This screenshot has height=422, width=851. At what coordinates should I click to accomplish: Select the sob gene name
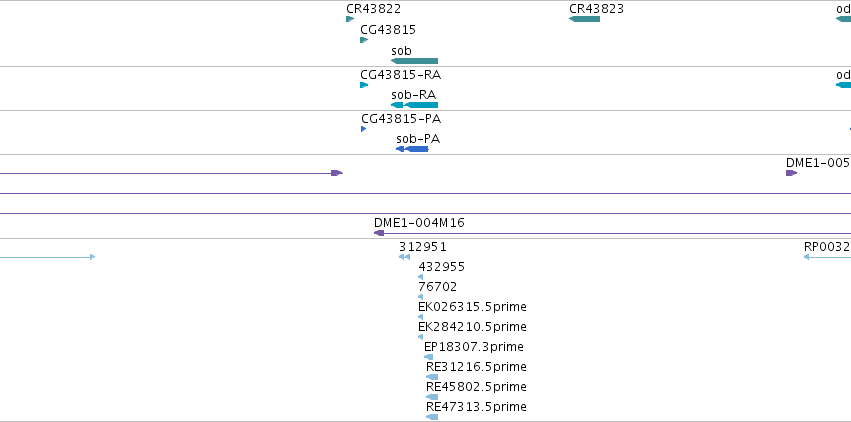coord(402,51)
